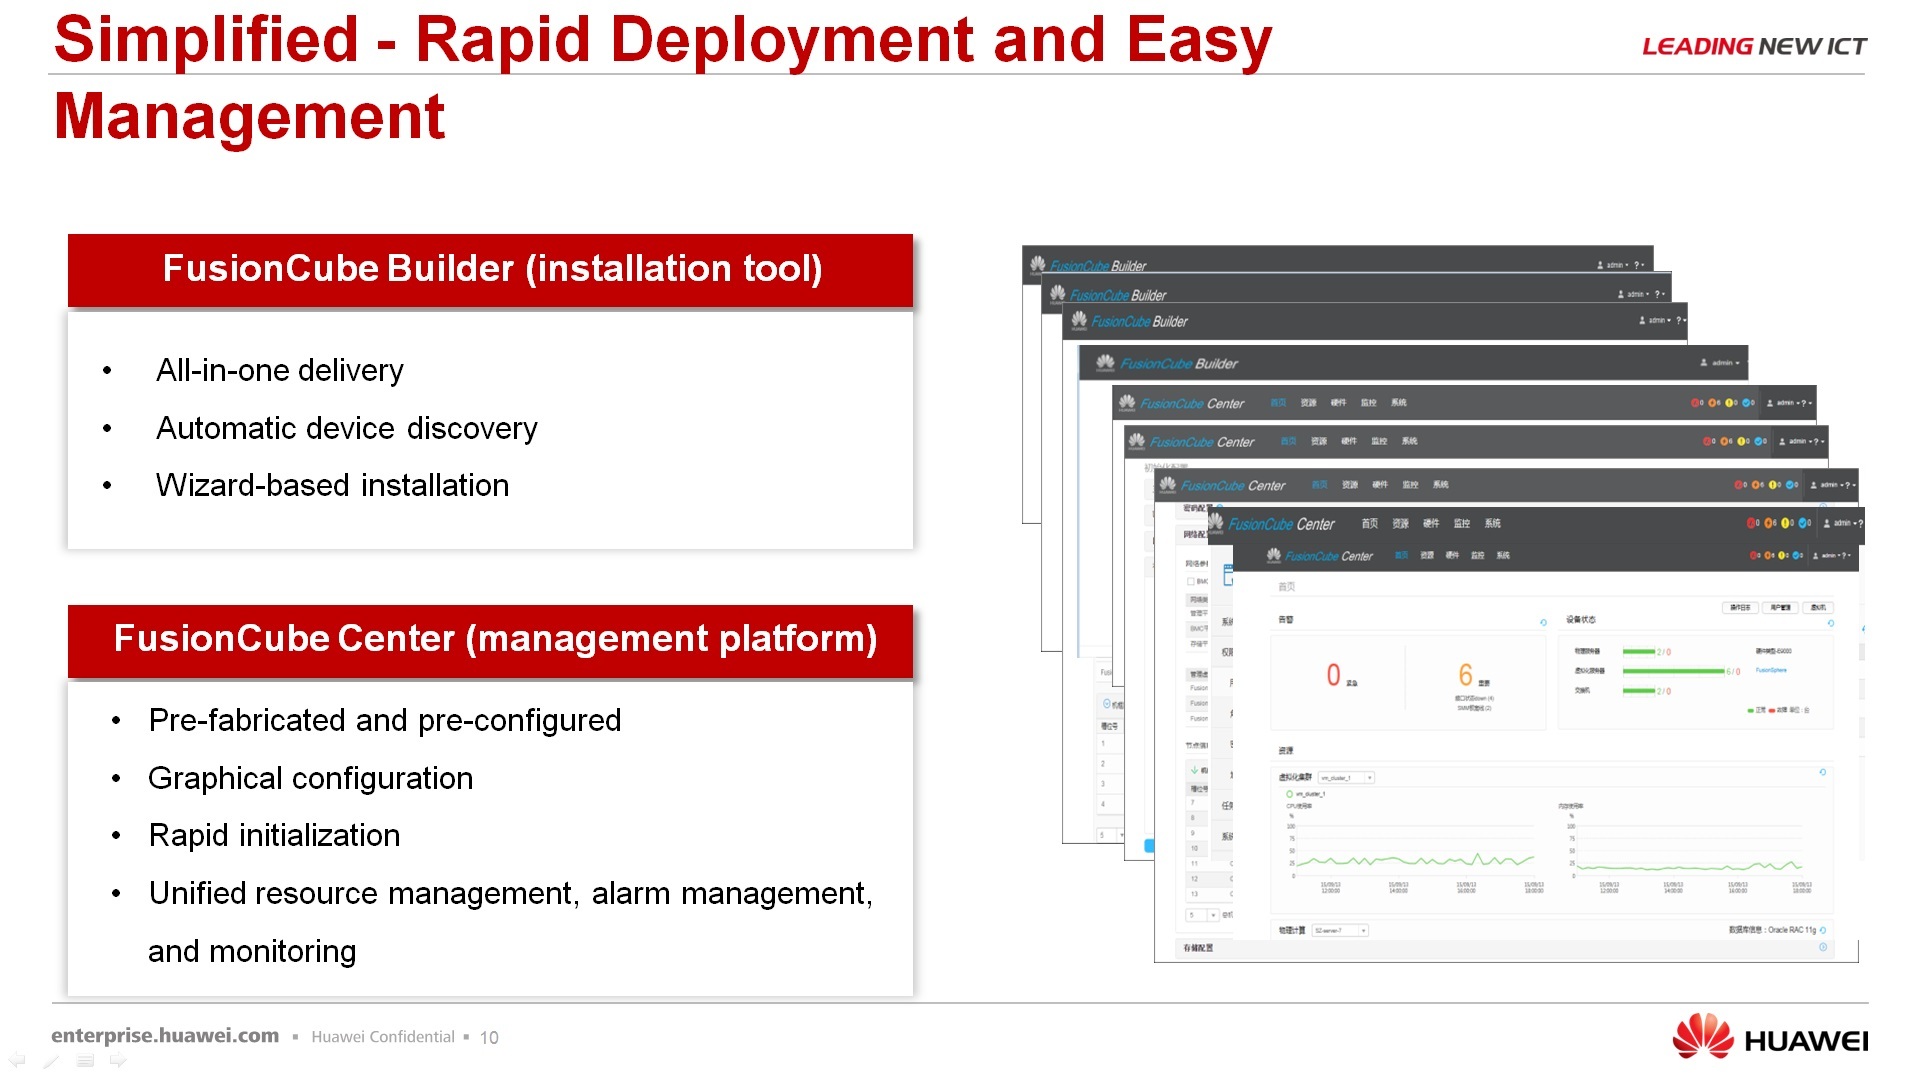
Task: Click the longest green device status bar
Action: pyautogui.click(x=1673, y=671)
